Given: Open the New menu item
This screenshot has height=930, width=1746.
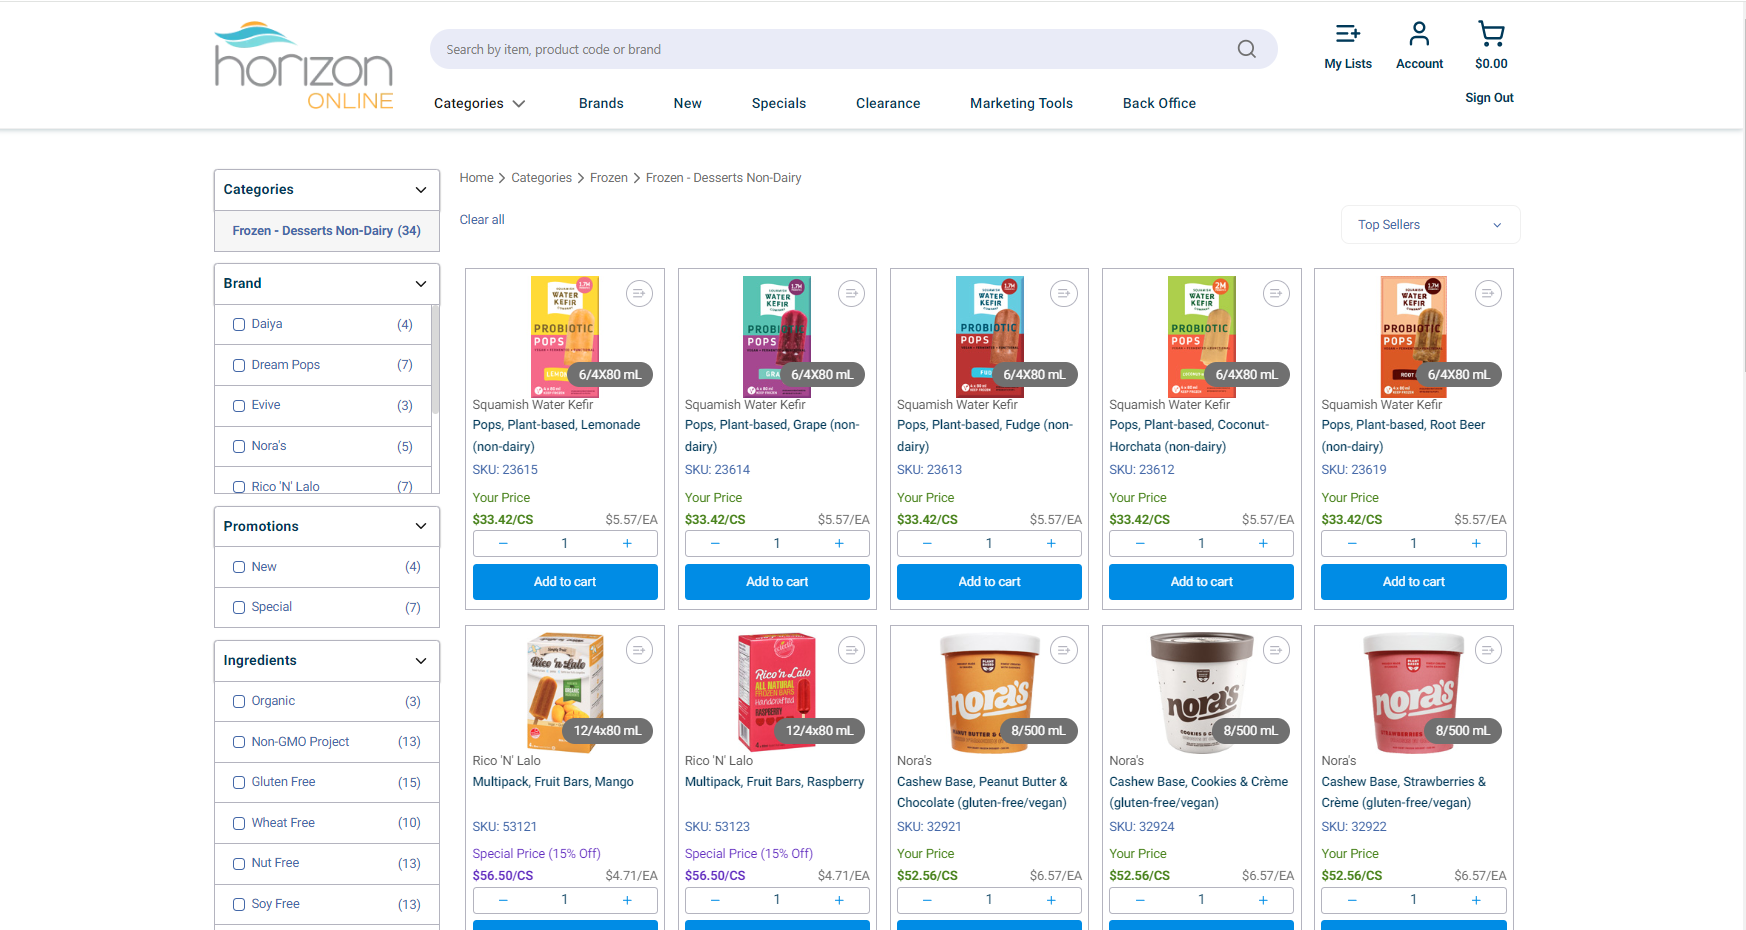Looking at the screenshot, I should coord(687,103).
